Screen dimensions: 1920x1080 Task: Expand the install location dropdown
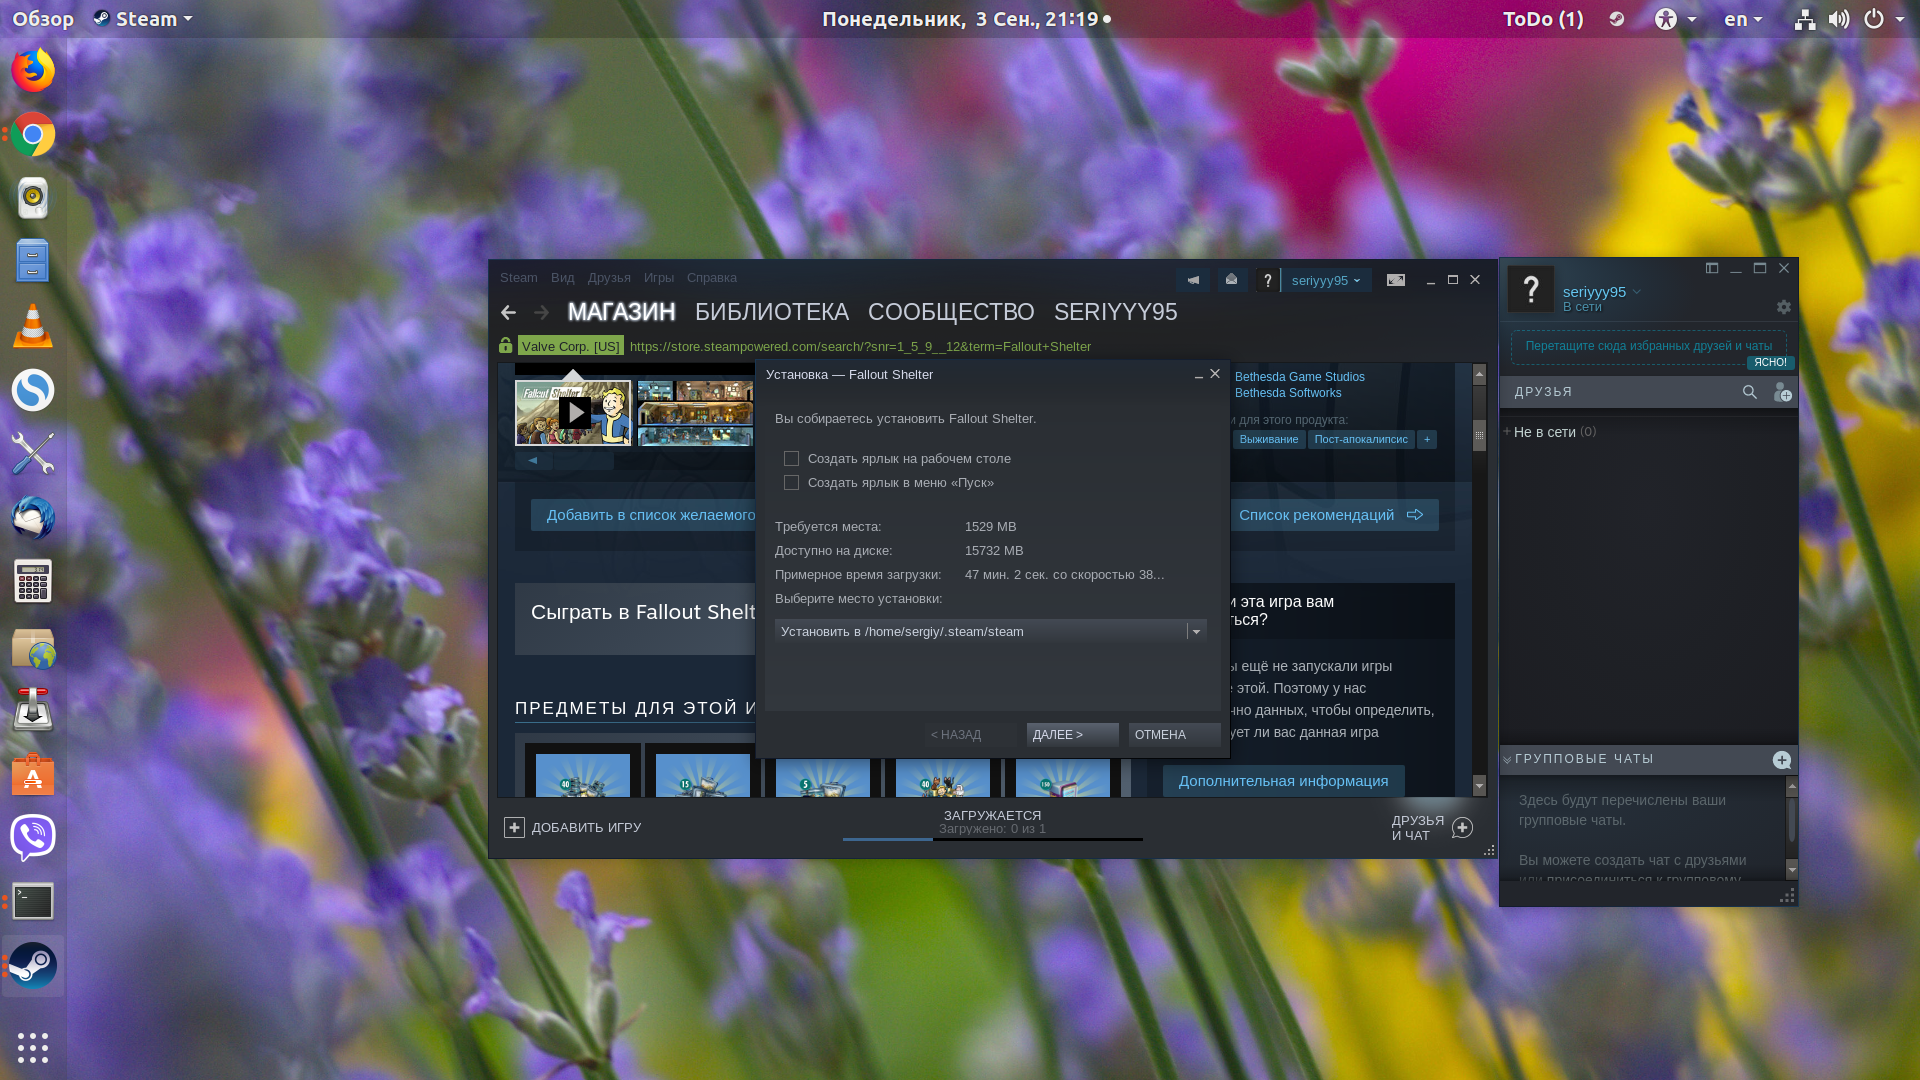click(1196, 631)
